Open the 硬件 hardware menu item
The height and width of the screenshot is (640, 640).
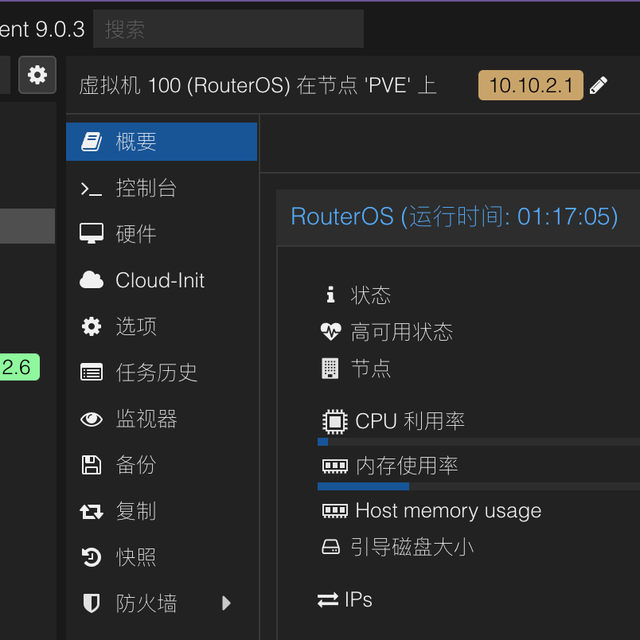[x=161, y=234]
